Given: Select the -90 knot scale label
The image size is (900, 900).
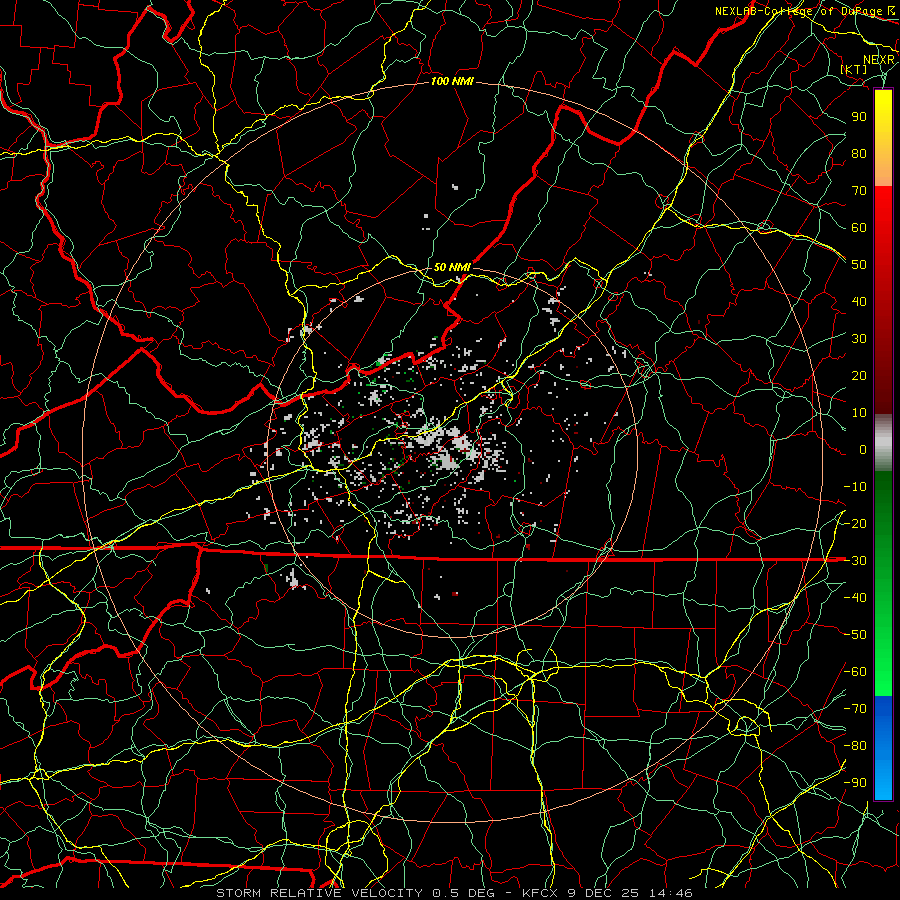Looking at the screenshot, I should [855, 783].
